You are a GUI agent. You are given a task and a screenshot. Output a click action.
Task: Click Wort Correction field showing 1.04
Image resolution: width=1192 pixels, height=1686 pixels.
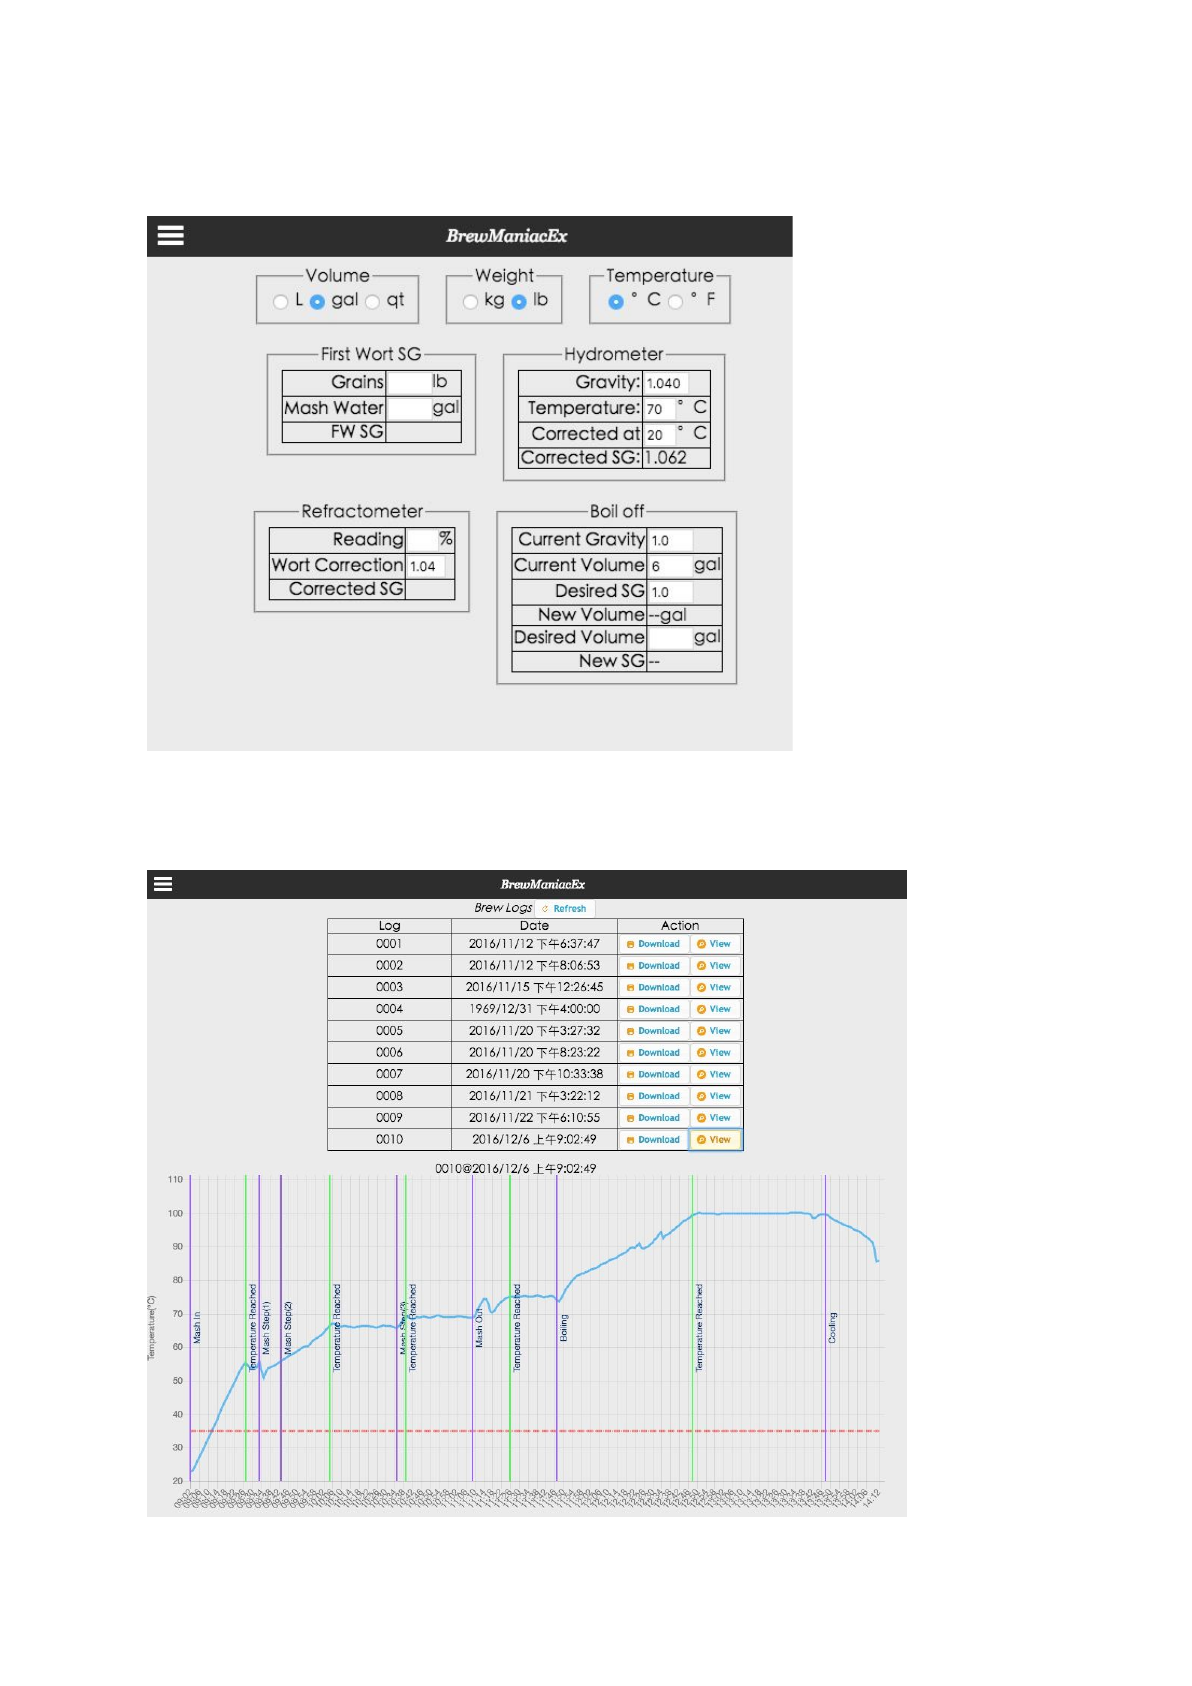426,566
